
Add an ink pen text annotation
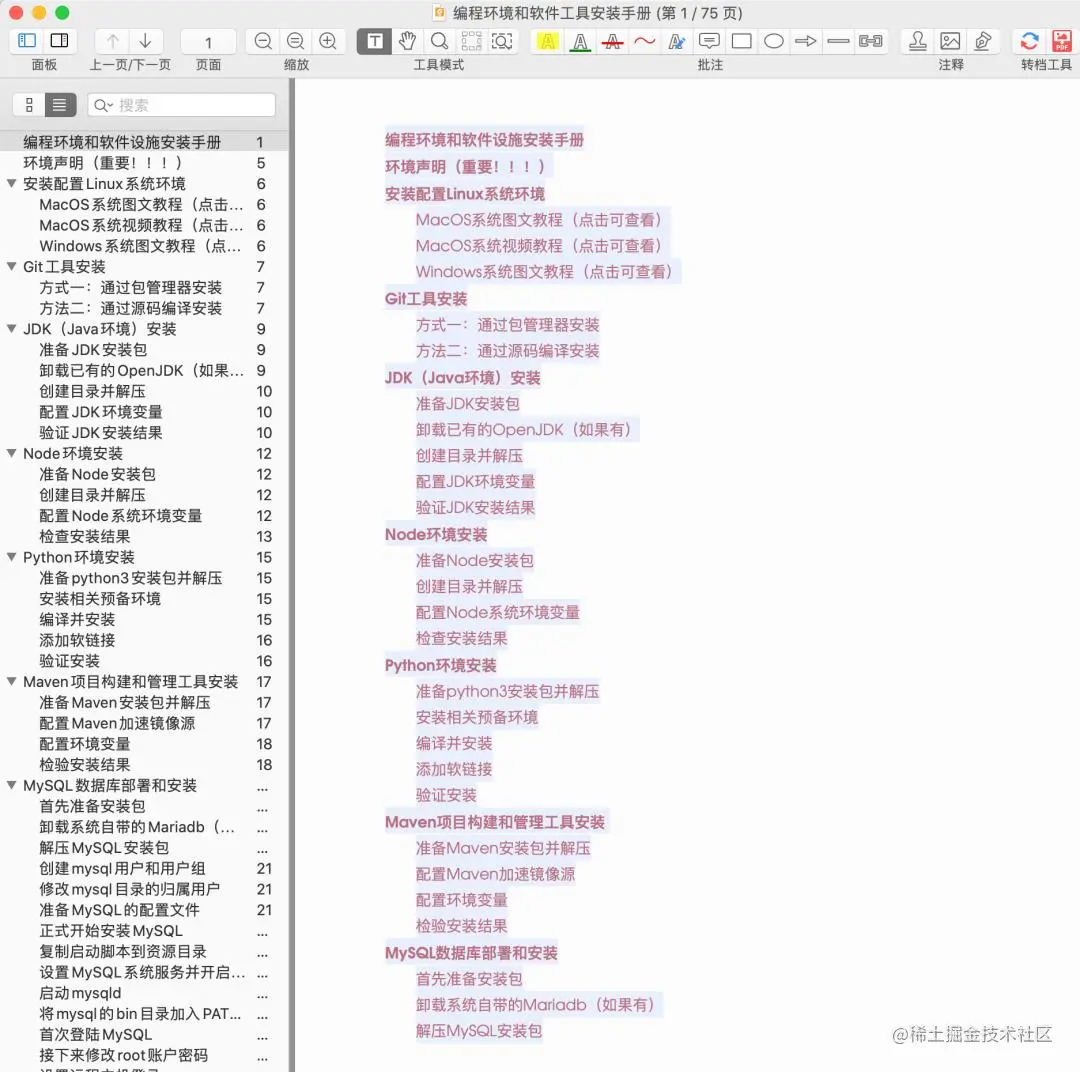tap(676, 41)
